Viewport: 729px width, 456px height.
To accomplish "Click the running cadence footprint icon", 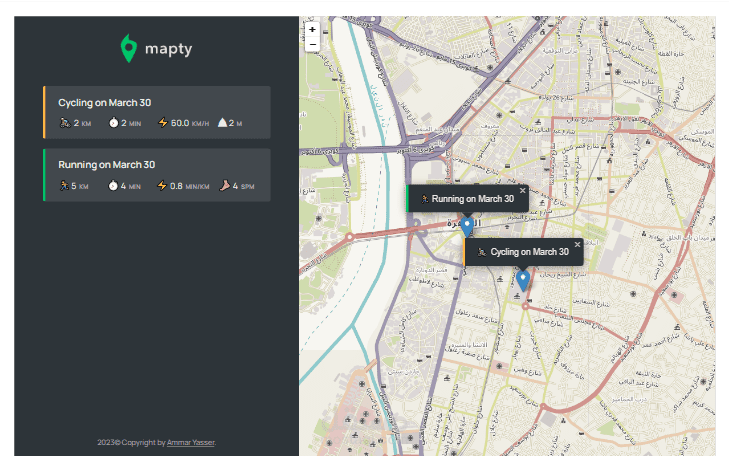I will coord(225,186).
